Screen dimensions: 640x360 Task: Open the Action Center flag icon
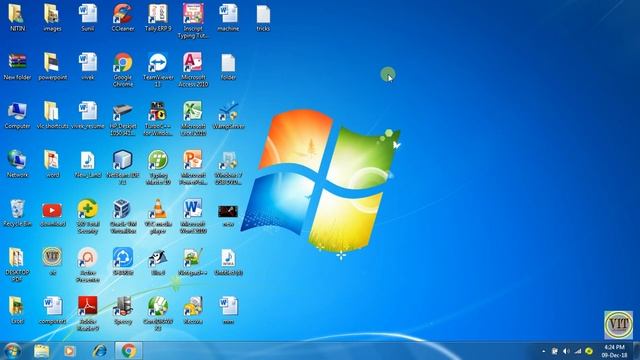tap(555, 351)
